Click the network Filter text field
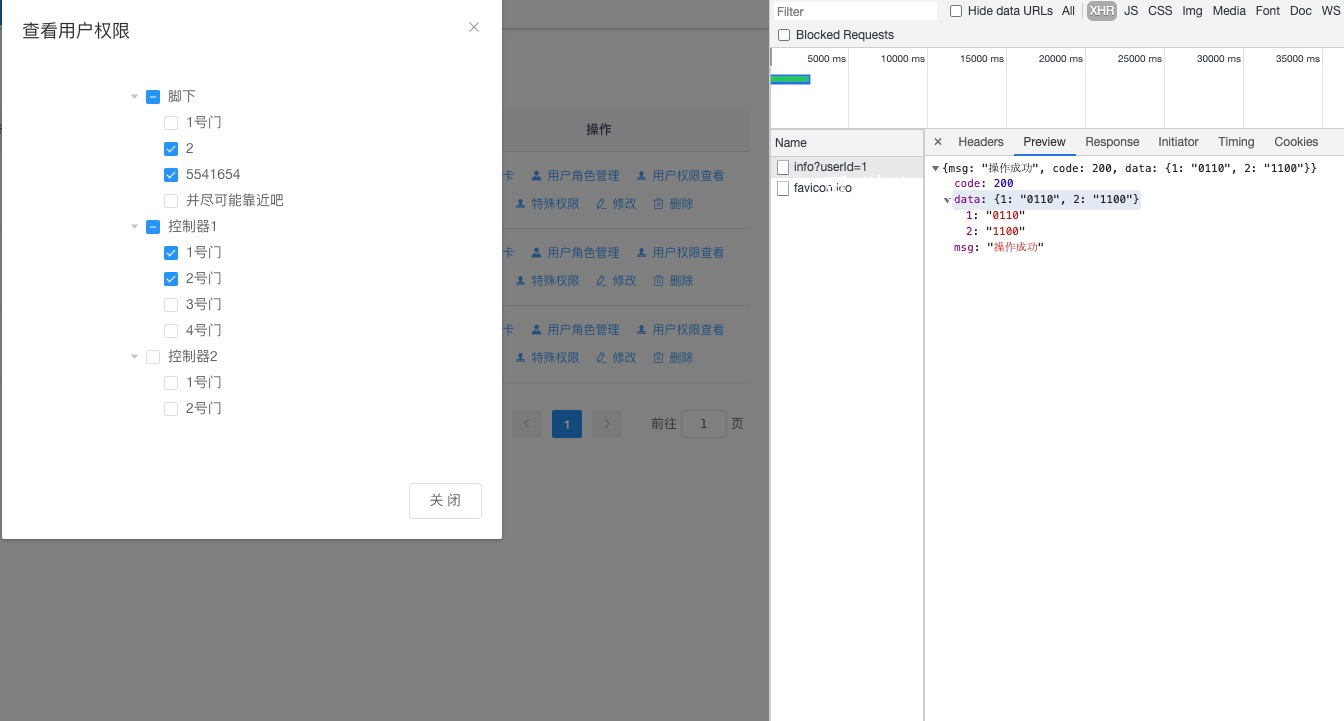1344x721 pixels. [855, 11]
